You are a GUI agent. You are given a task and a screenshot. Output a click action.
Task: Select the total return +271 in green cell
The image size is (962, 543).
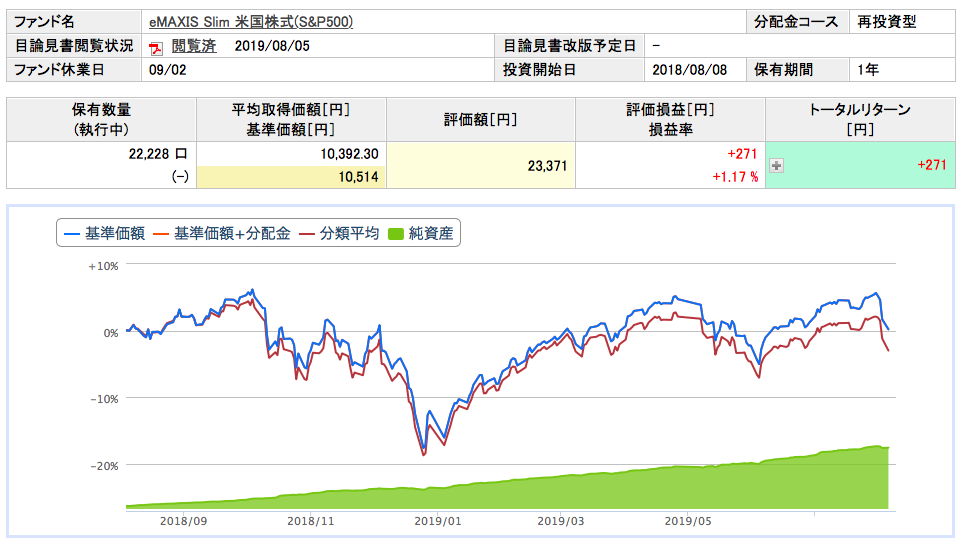coord(932,165)
